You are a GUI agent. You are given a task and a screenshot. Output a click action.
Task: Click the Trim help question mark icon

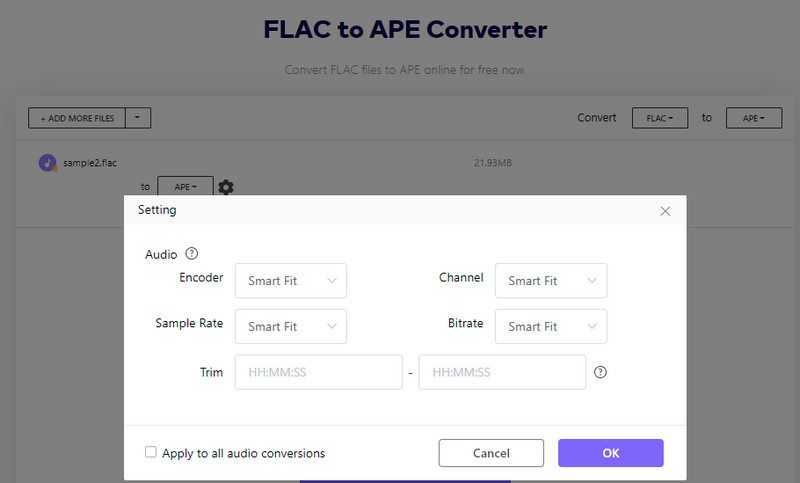tap(600, 372)
